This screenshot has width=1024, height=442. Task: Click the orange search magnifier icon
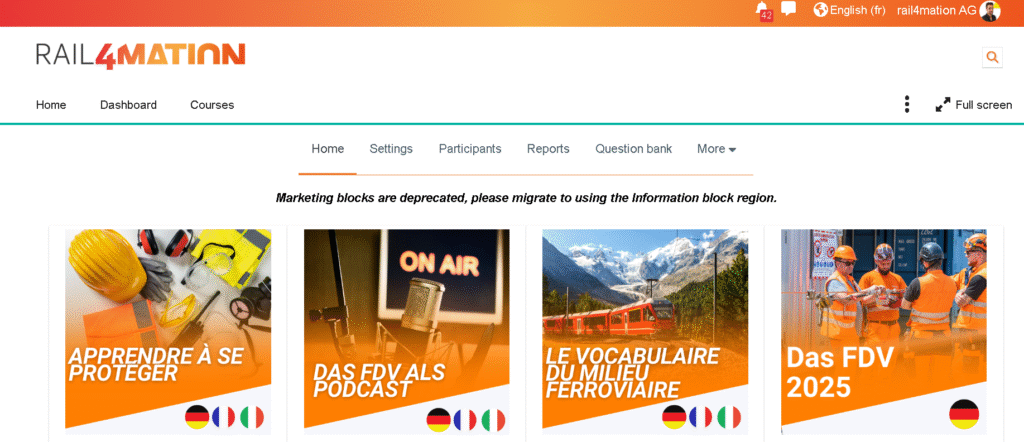[x=992, y=57]
